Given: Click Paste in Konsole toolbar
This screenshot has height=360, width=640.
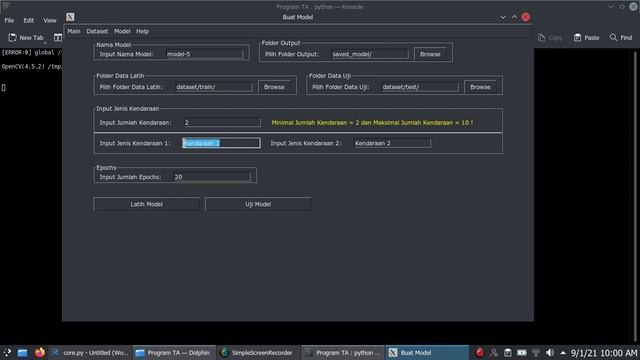Looking at the screenshot, I should coord(587,38).
